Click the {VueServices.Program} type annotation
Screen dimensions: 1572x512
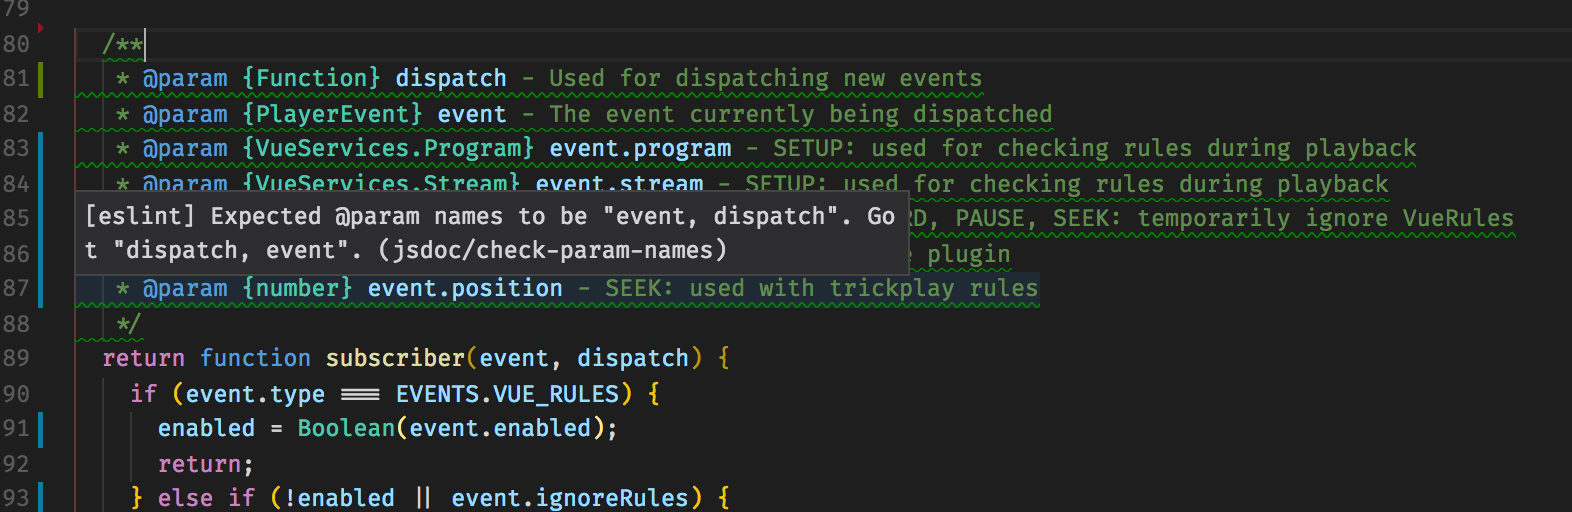click(x=389, y=148)
